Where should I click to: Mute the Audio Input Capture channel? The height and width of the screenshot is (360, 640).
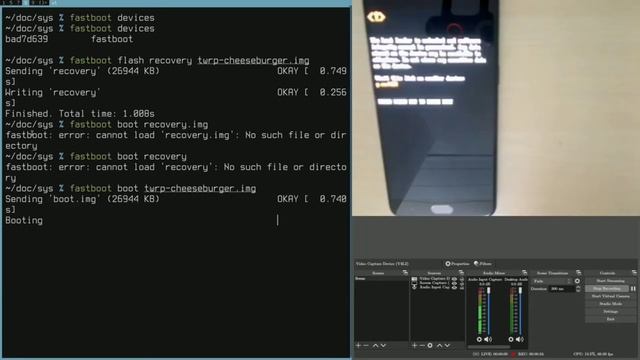point(488,339)
